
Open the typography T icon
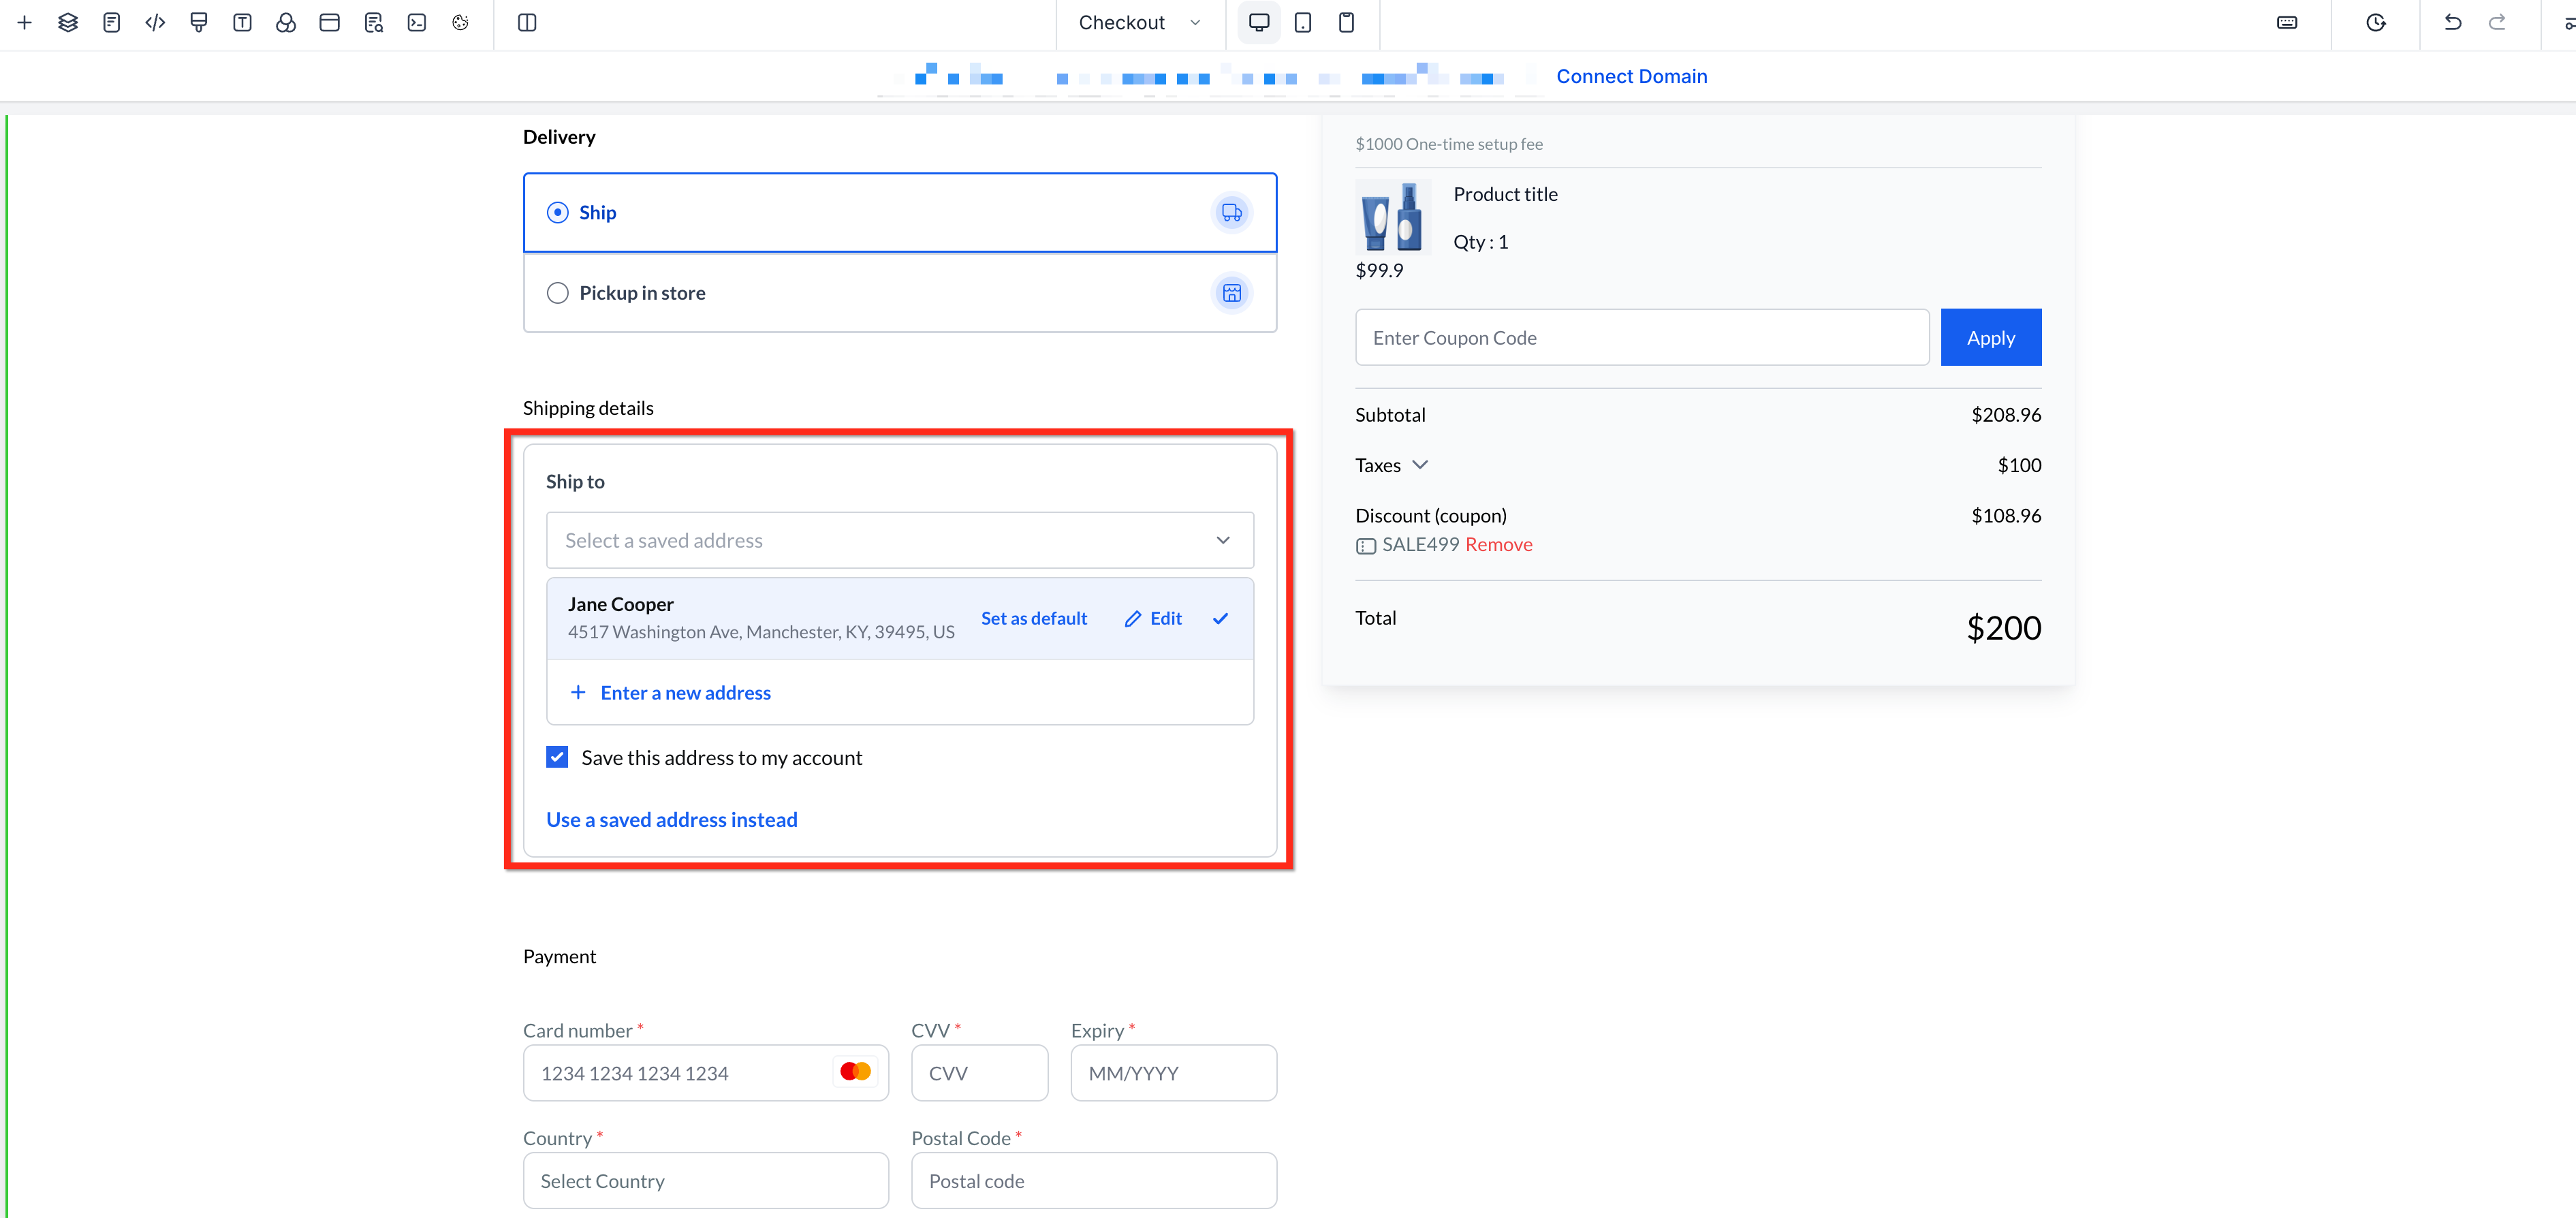coord(242,22)
